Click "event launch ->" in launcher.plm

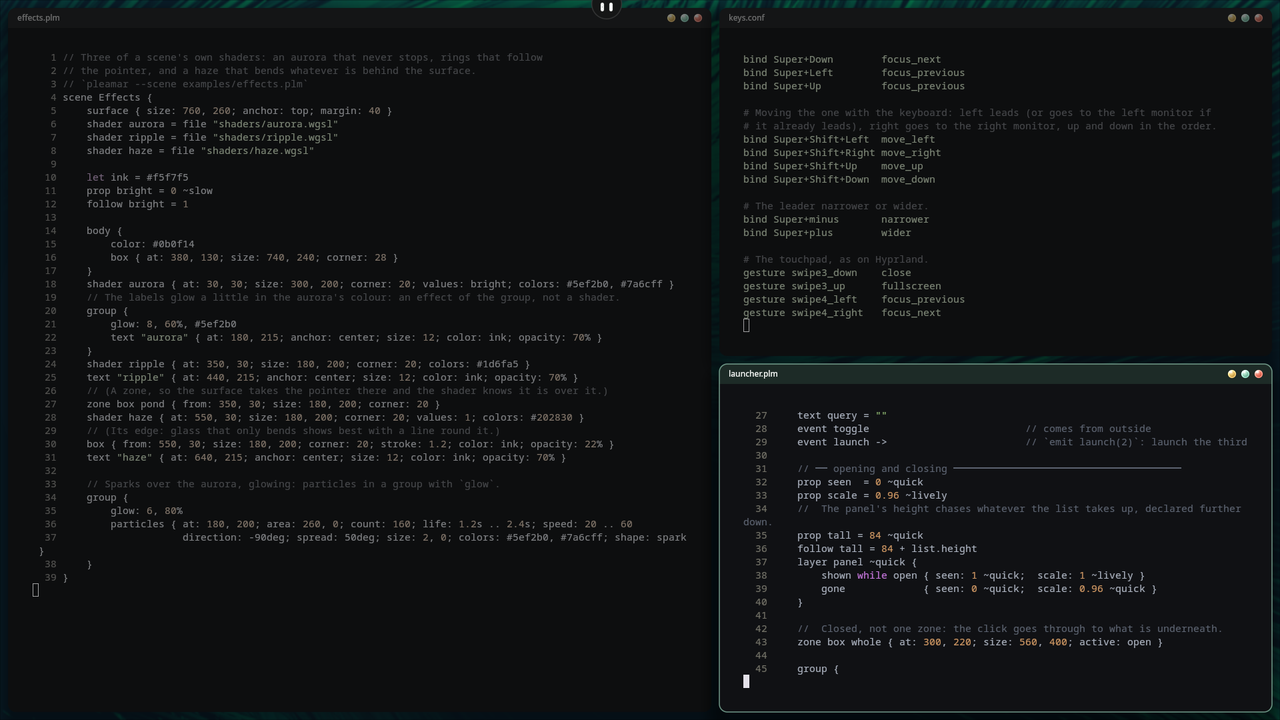tap(842, 442)
